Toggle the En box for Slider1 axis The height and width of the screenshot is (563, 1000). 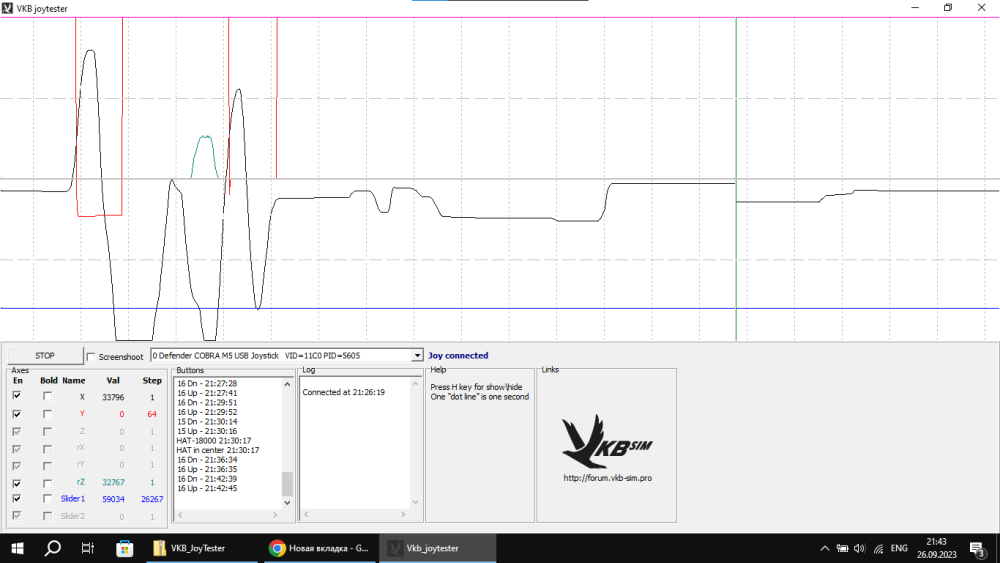tap(17, 499)
